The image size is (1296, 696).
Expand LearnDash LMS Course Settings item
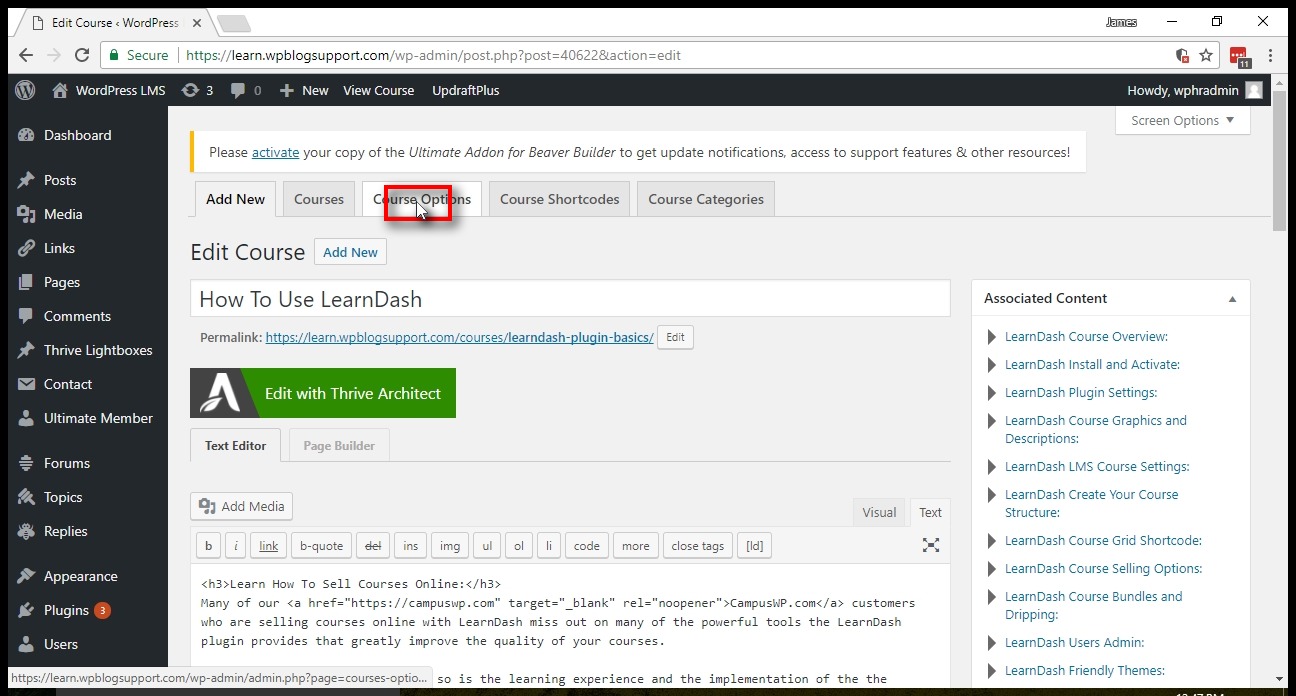coord(991,467)
